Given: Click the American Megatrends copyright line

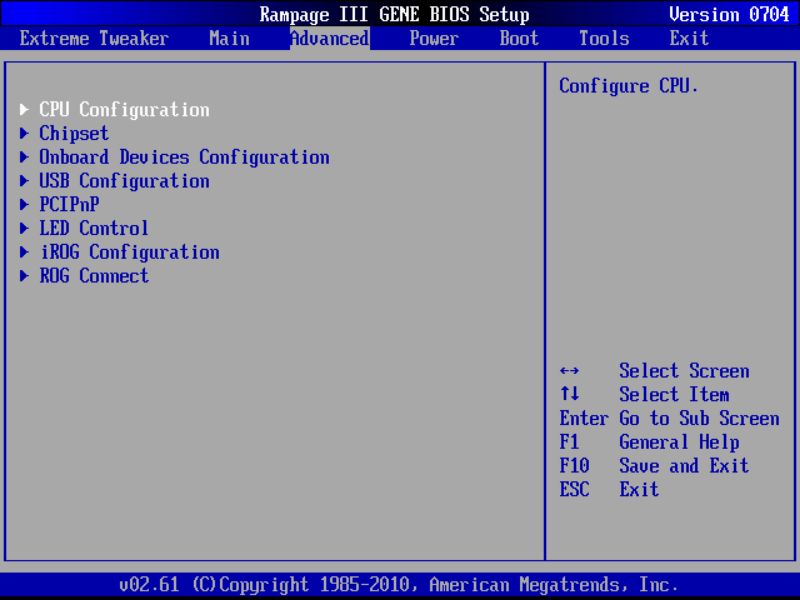Looking at the screenshot, I should 398,585.
